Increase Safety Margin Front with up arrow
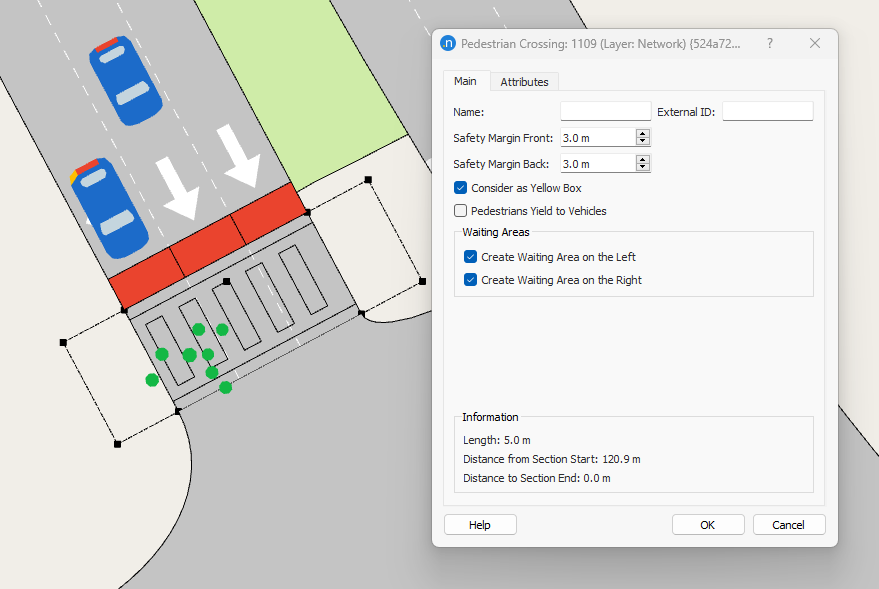The height and width of the screenshot is (589, 879). coord(643,133)
